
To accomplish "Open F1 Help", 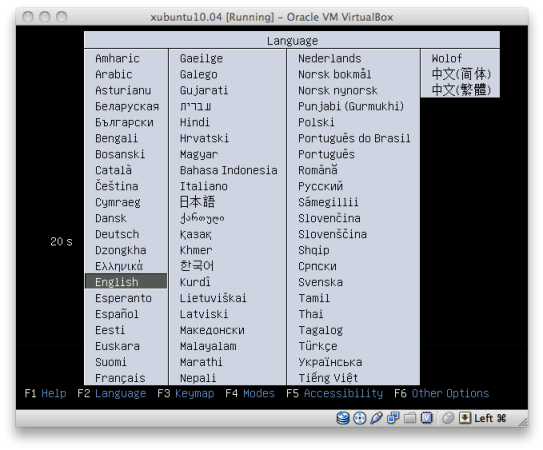I will coord(45,394).
